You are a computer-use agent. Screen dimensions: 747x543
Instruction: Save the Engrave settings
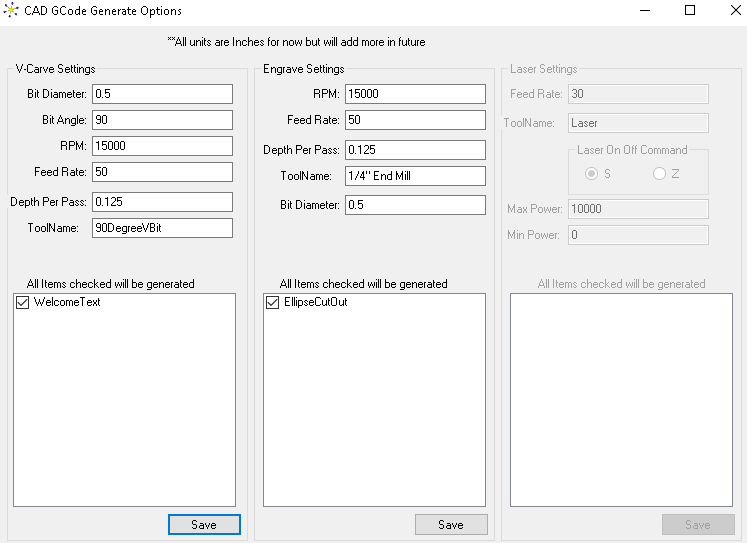[451, 524]
